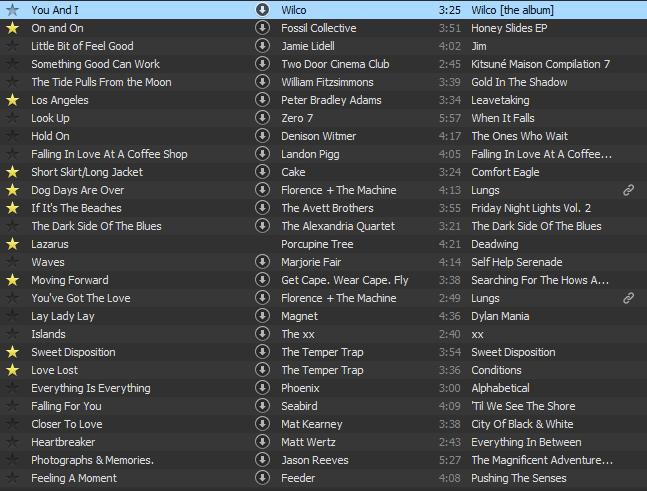
Task: Open link icon on You've Got The Love row
Action: 628,298
